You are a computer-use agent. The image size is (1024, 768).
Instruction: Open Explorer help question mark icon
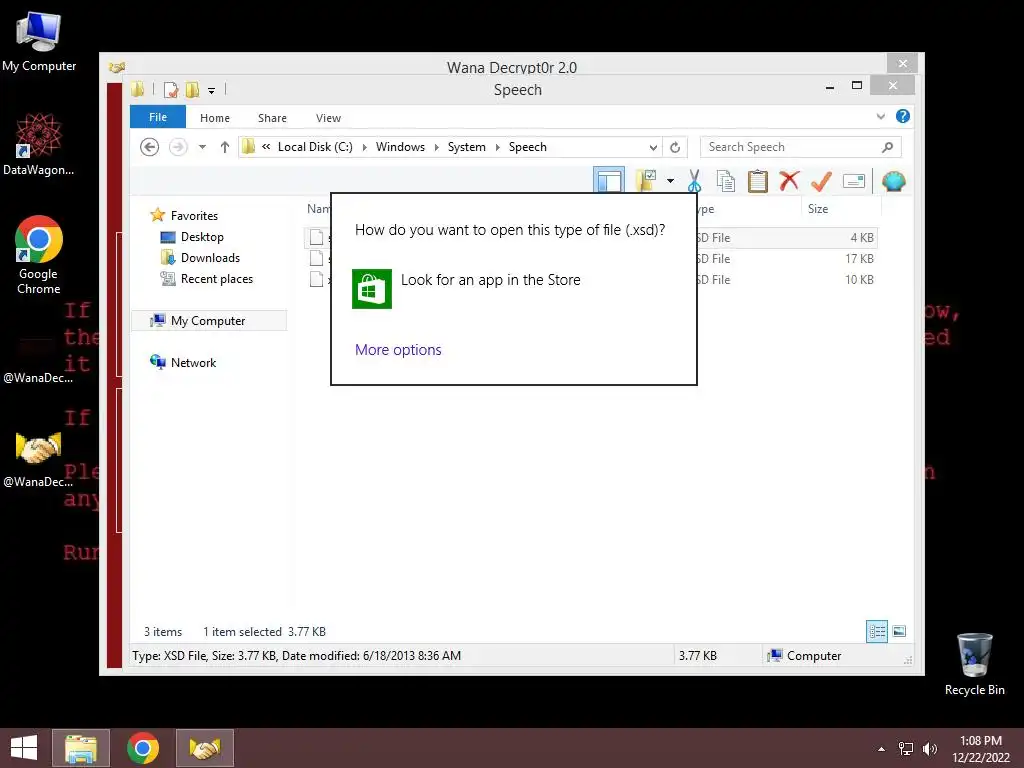coord(903,116)
